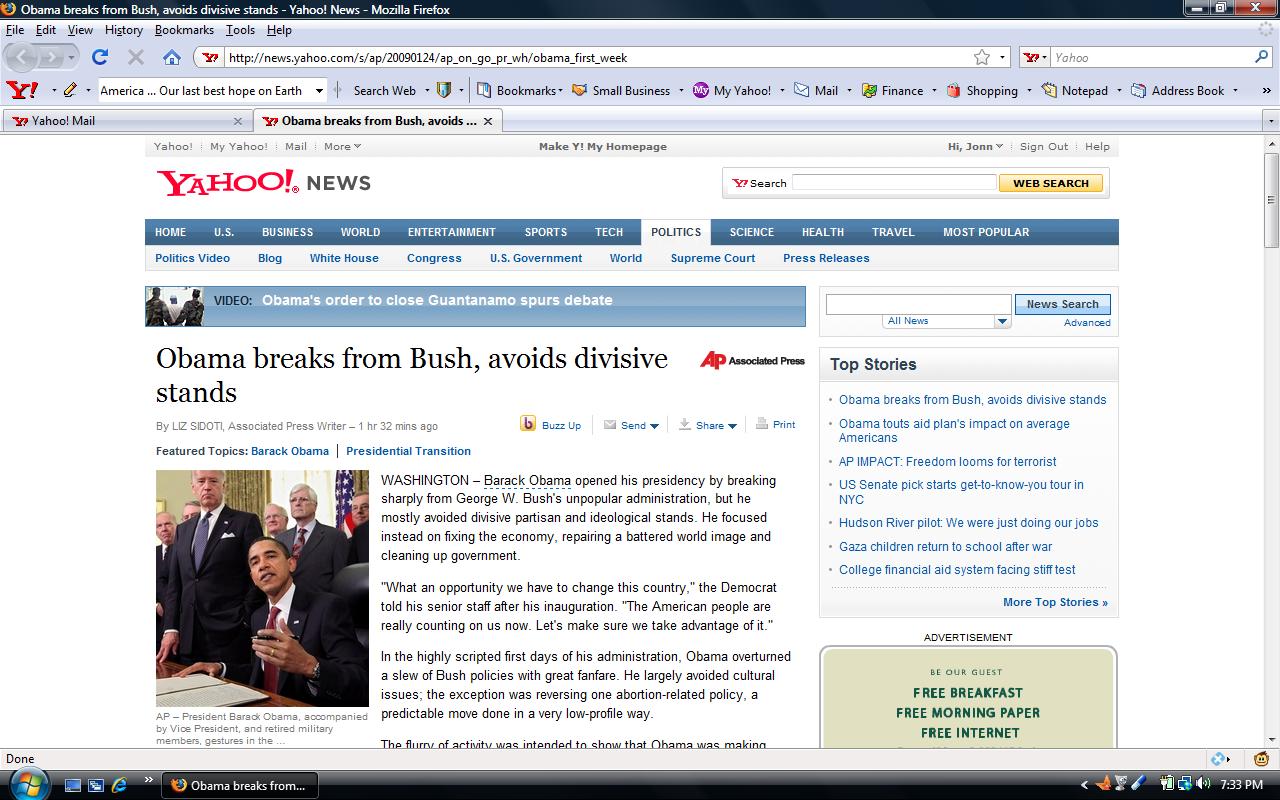Viewport: 1280px width, 800px height.
Task: Bookmark this page with star icon
Action: [x=982, y=57]
